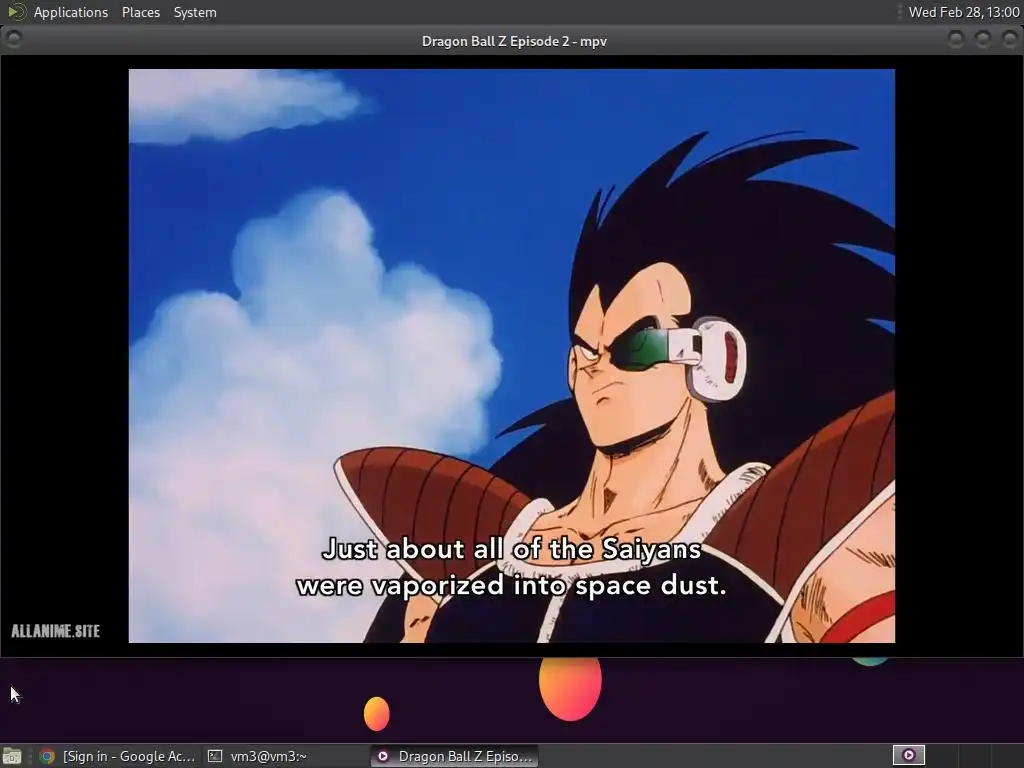Click the mpv video frame to focus playback

pyautogui.click(x=511, y=356)
